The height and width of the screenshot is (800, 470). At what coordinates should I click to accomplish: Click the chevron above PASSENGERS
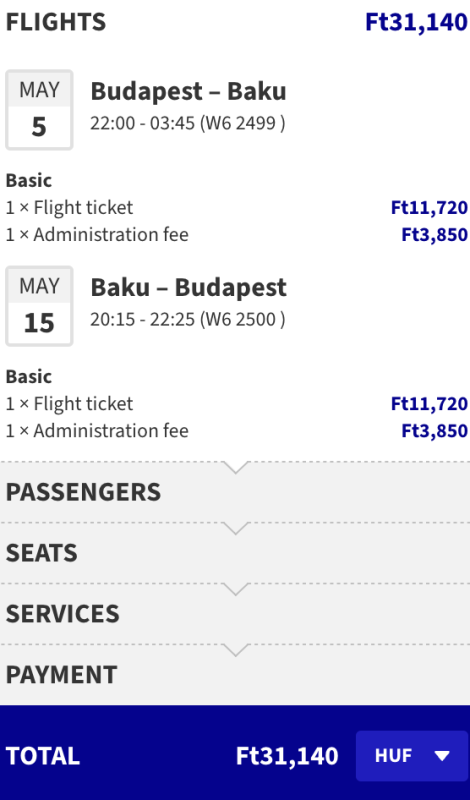tap(236, 467)
